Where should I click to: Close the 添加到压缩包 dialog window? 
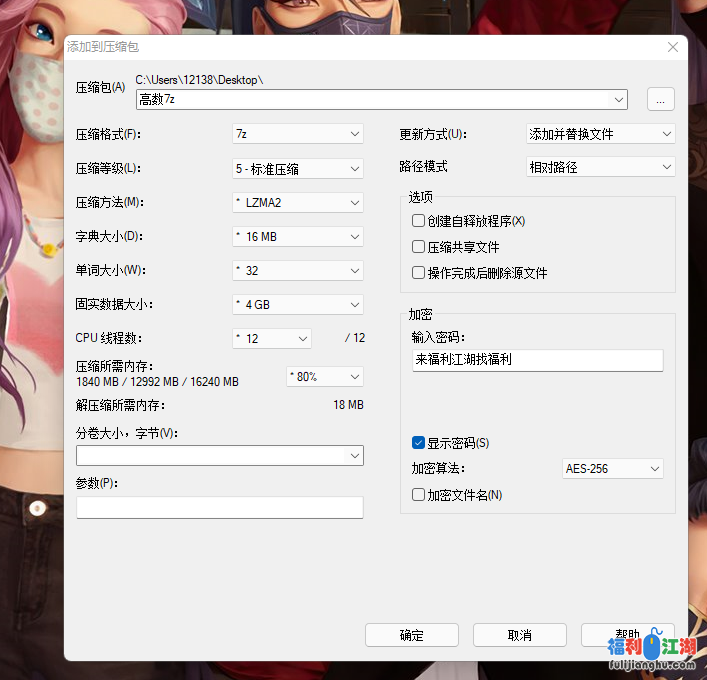click(x=672, y=47)
